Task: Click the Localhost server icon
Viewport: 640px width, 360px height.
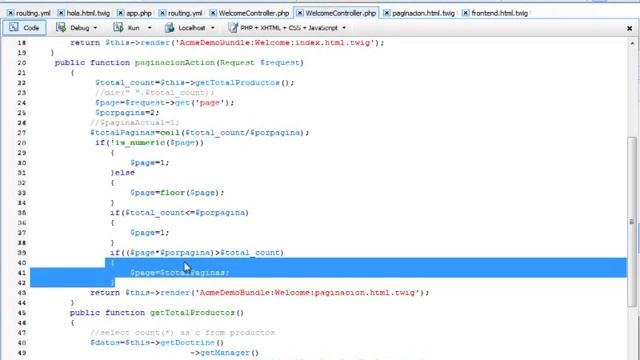Action: pos(169,27)
